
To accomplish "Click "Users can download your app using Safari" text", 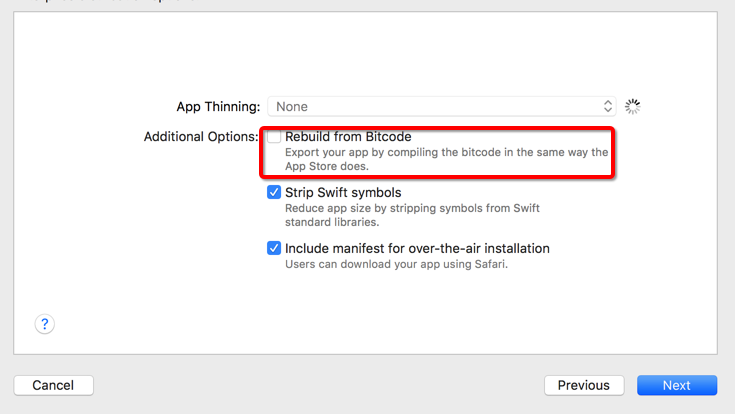I will click(x=397, y=265).
